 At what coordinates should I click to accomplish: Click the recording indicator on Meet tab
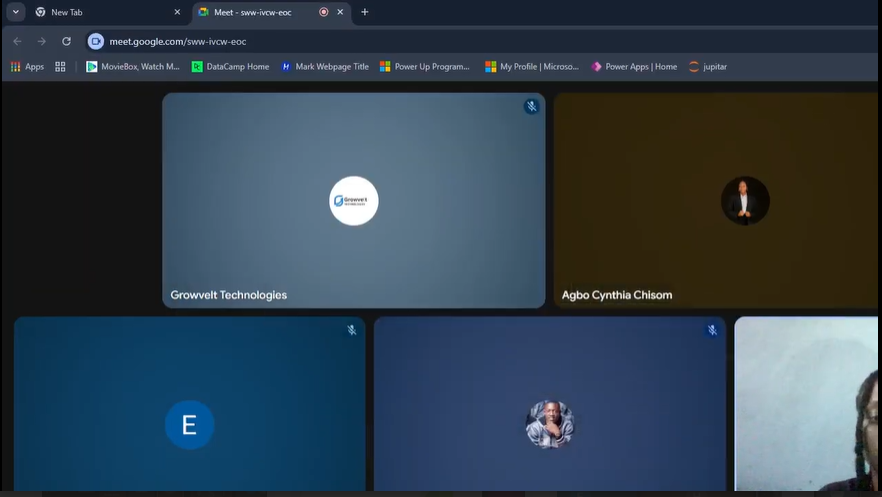(323, 12)
